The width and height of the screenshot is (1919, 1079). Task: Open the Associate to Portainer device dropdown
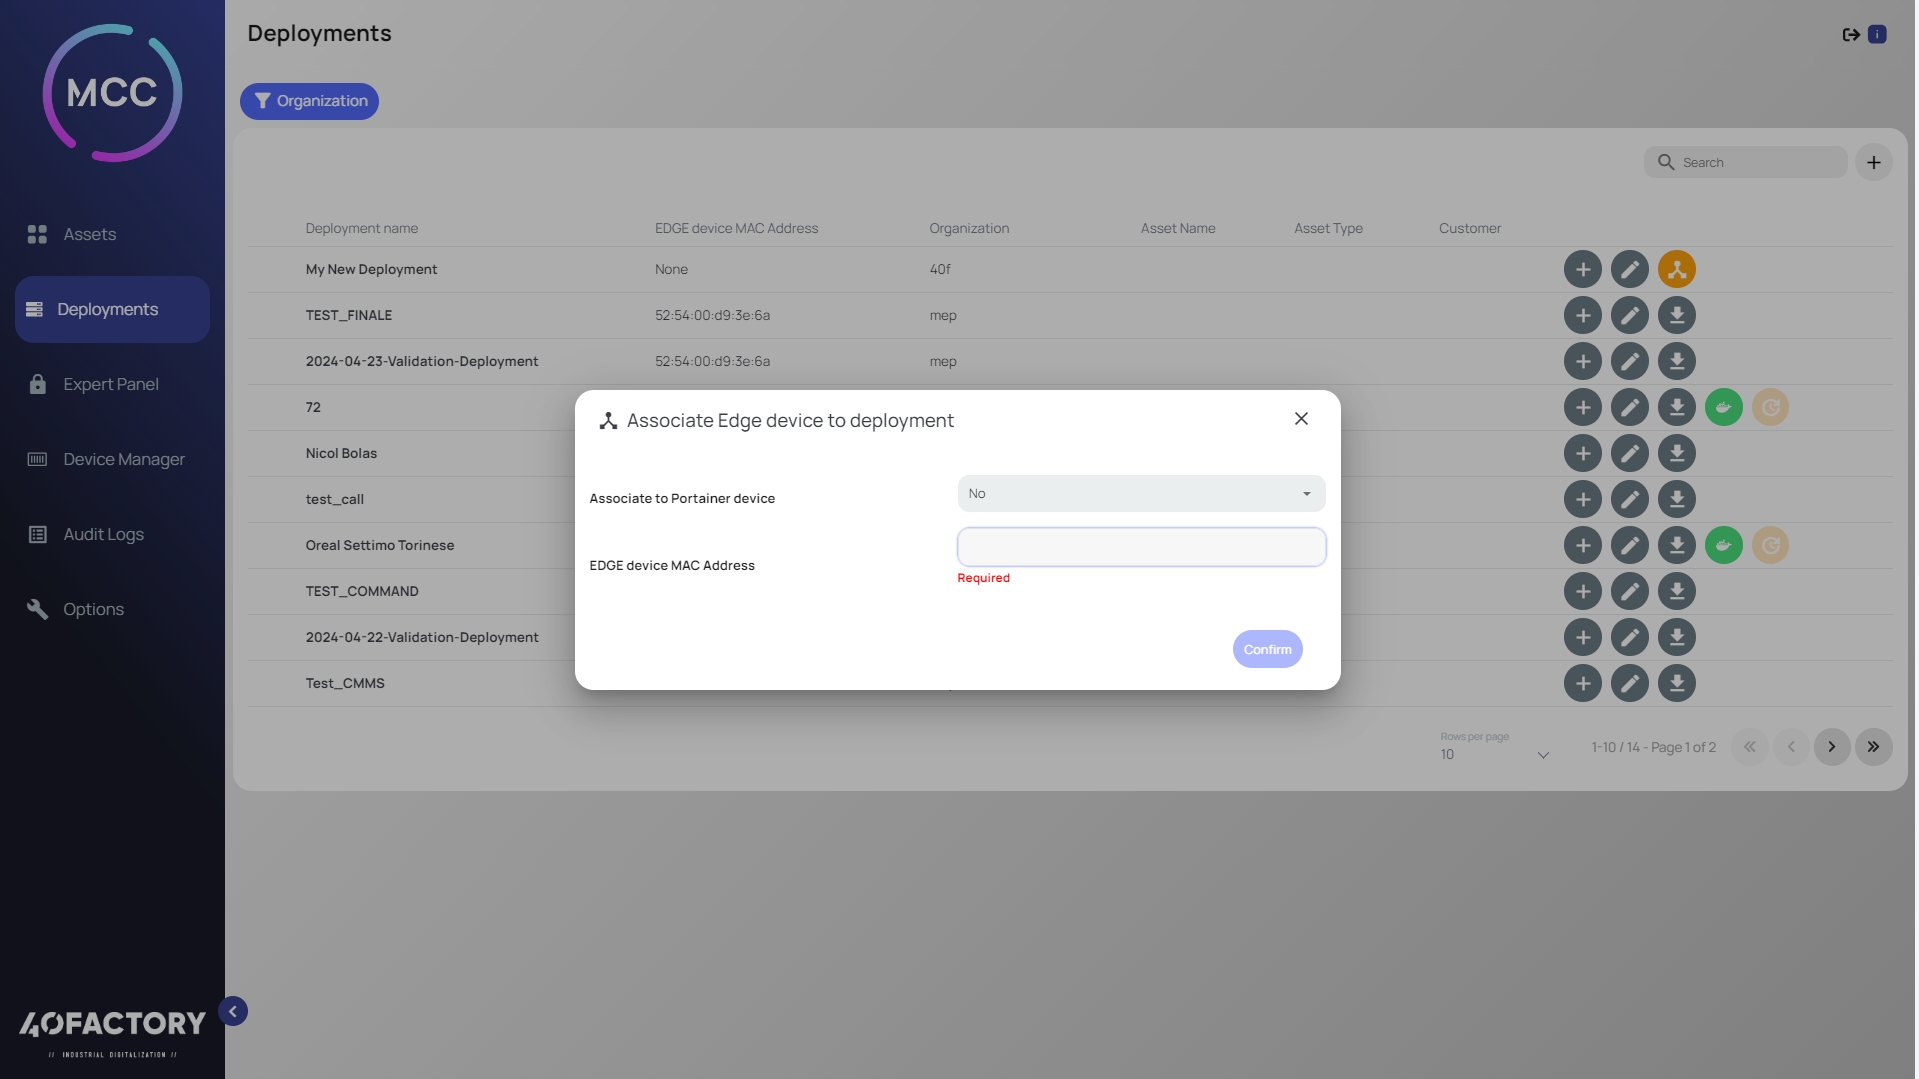1140,494
